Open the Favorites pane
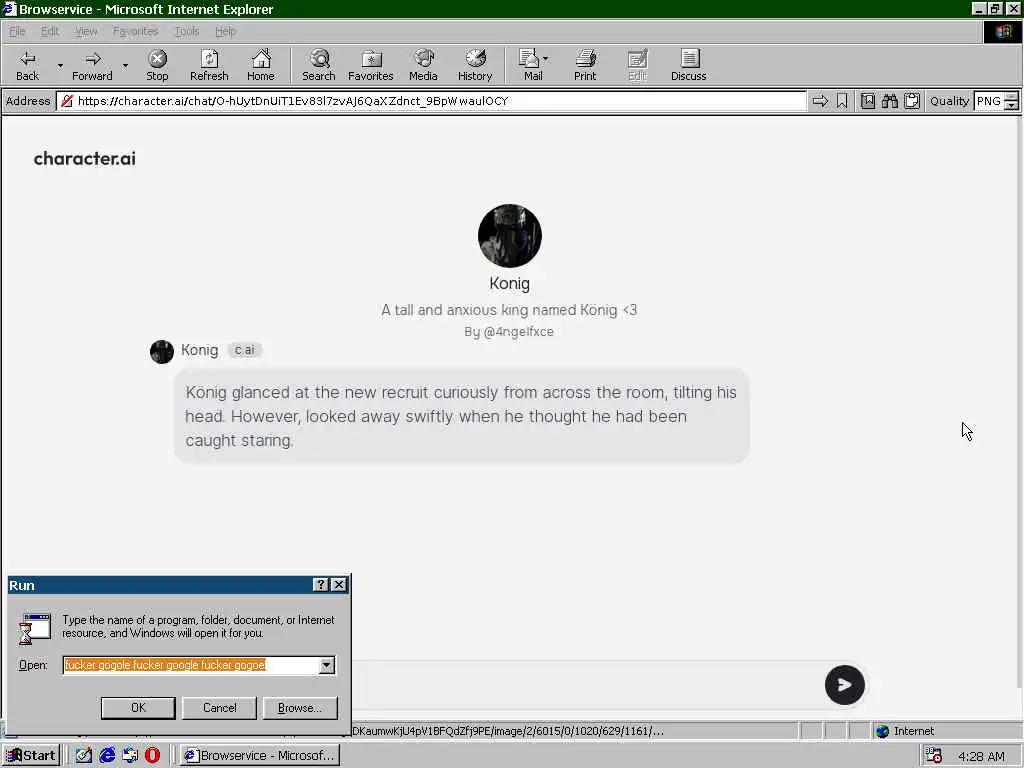This screenshot has height=768, width=1024. [370, 65]
